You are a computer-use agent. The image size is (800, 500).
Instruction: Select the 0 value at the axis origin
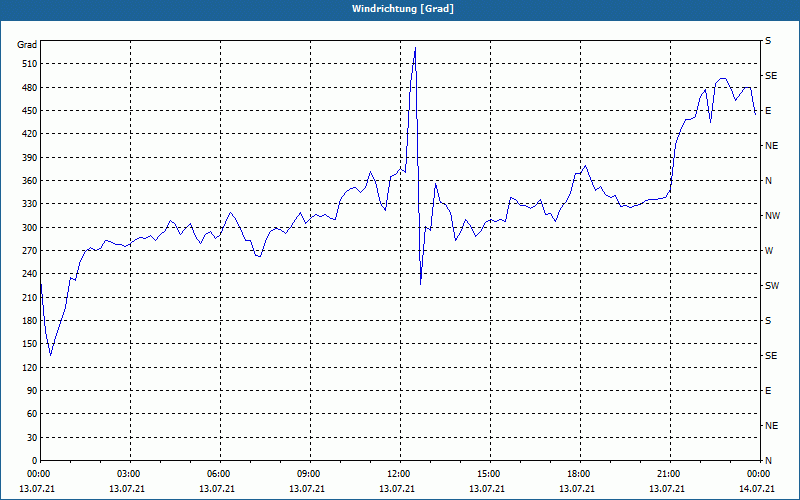[34, 461]
